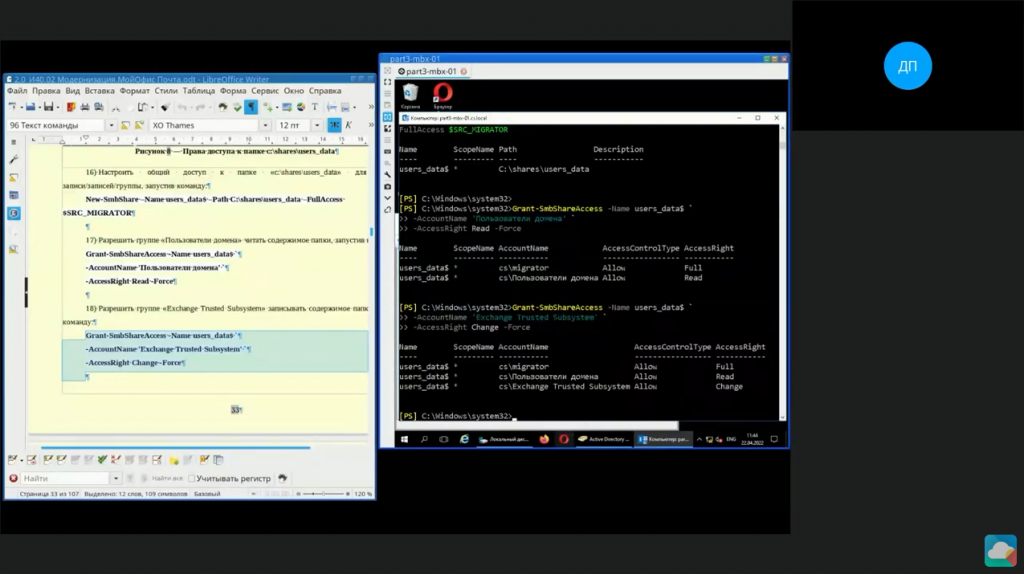
Task: Click the keyboard icon in remote viewer sidebar
Action: coord(387,151)
